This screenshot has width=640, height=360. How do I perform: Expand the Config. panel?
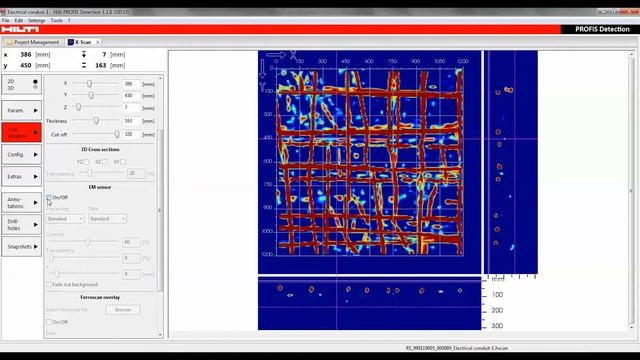pos(22,155)
